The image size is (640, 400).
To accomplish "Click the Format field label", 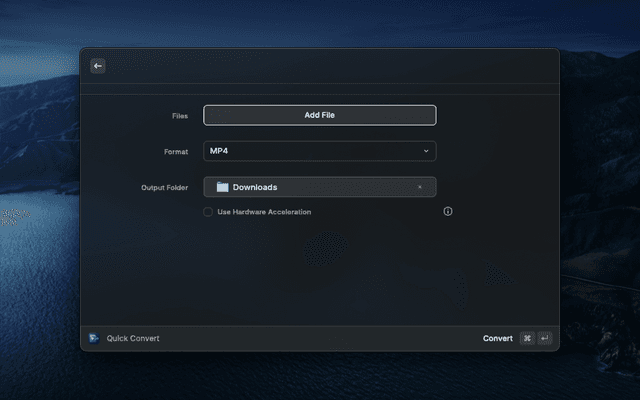I will pyautogui.click(x=175, y=152).
